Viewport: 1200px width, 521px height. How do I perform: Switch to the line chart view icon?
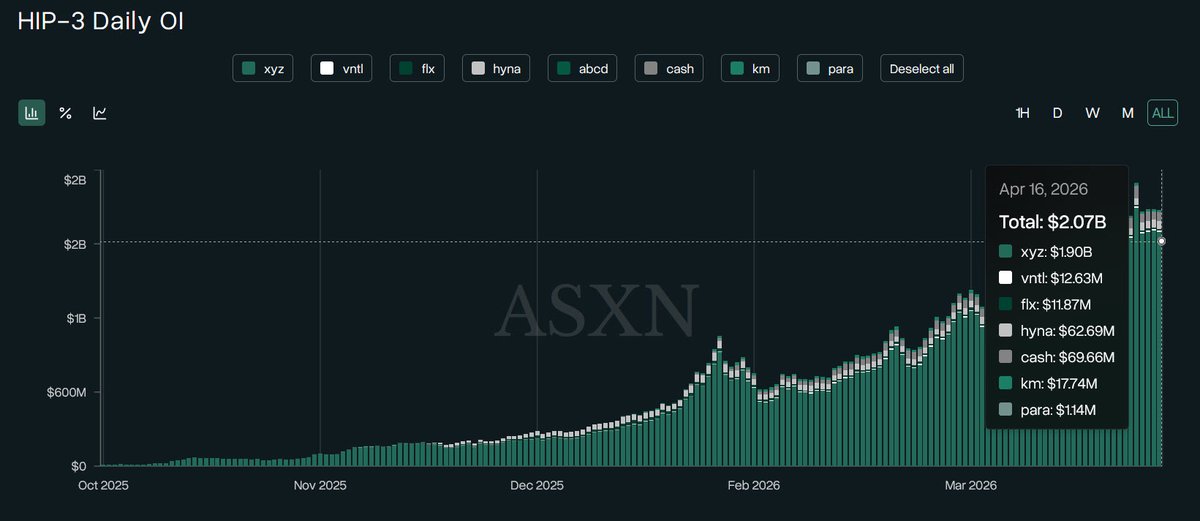point(100,113)
